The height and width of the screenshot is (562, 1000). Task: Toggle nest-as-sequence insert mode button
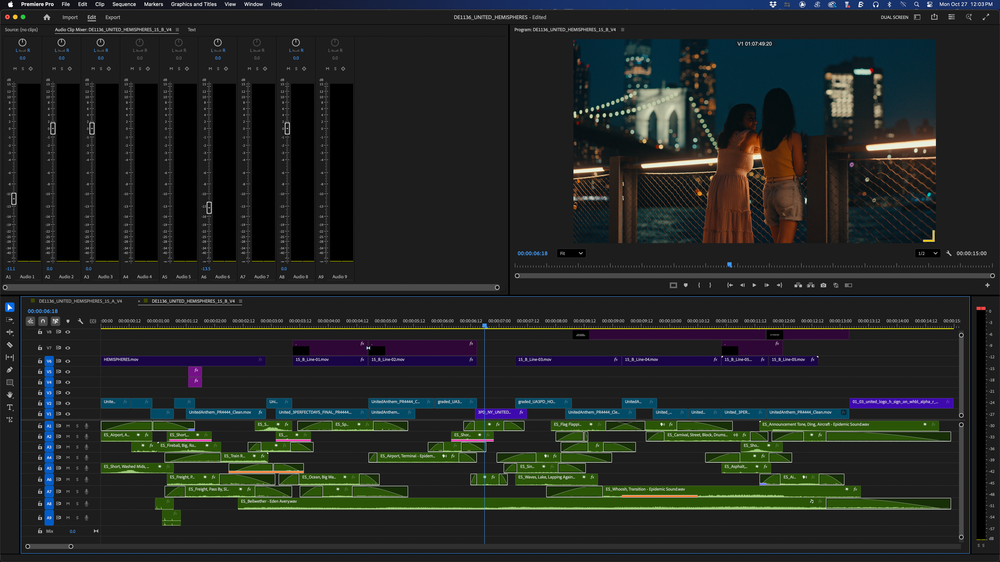tap(30, 322)
